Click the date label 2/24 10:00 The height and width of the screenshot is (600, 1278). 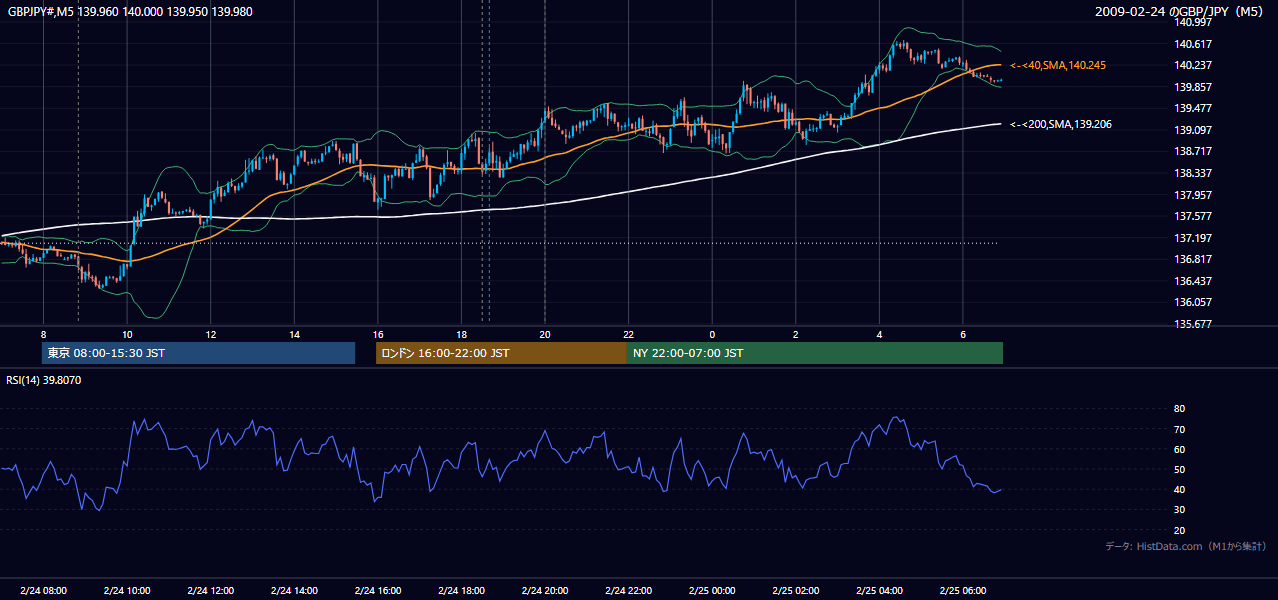pos(127,591)
